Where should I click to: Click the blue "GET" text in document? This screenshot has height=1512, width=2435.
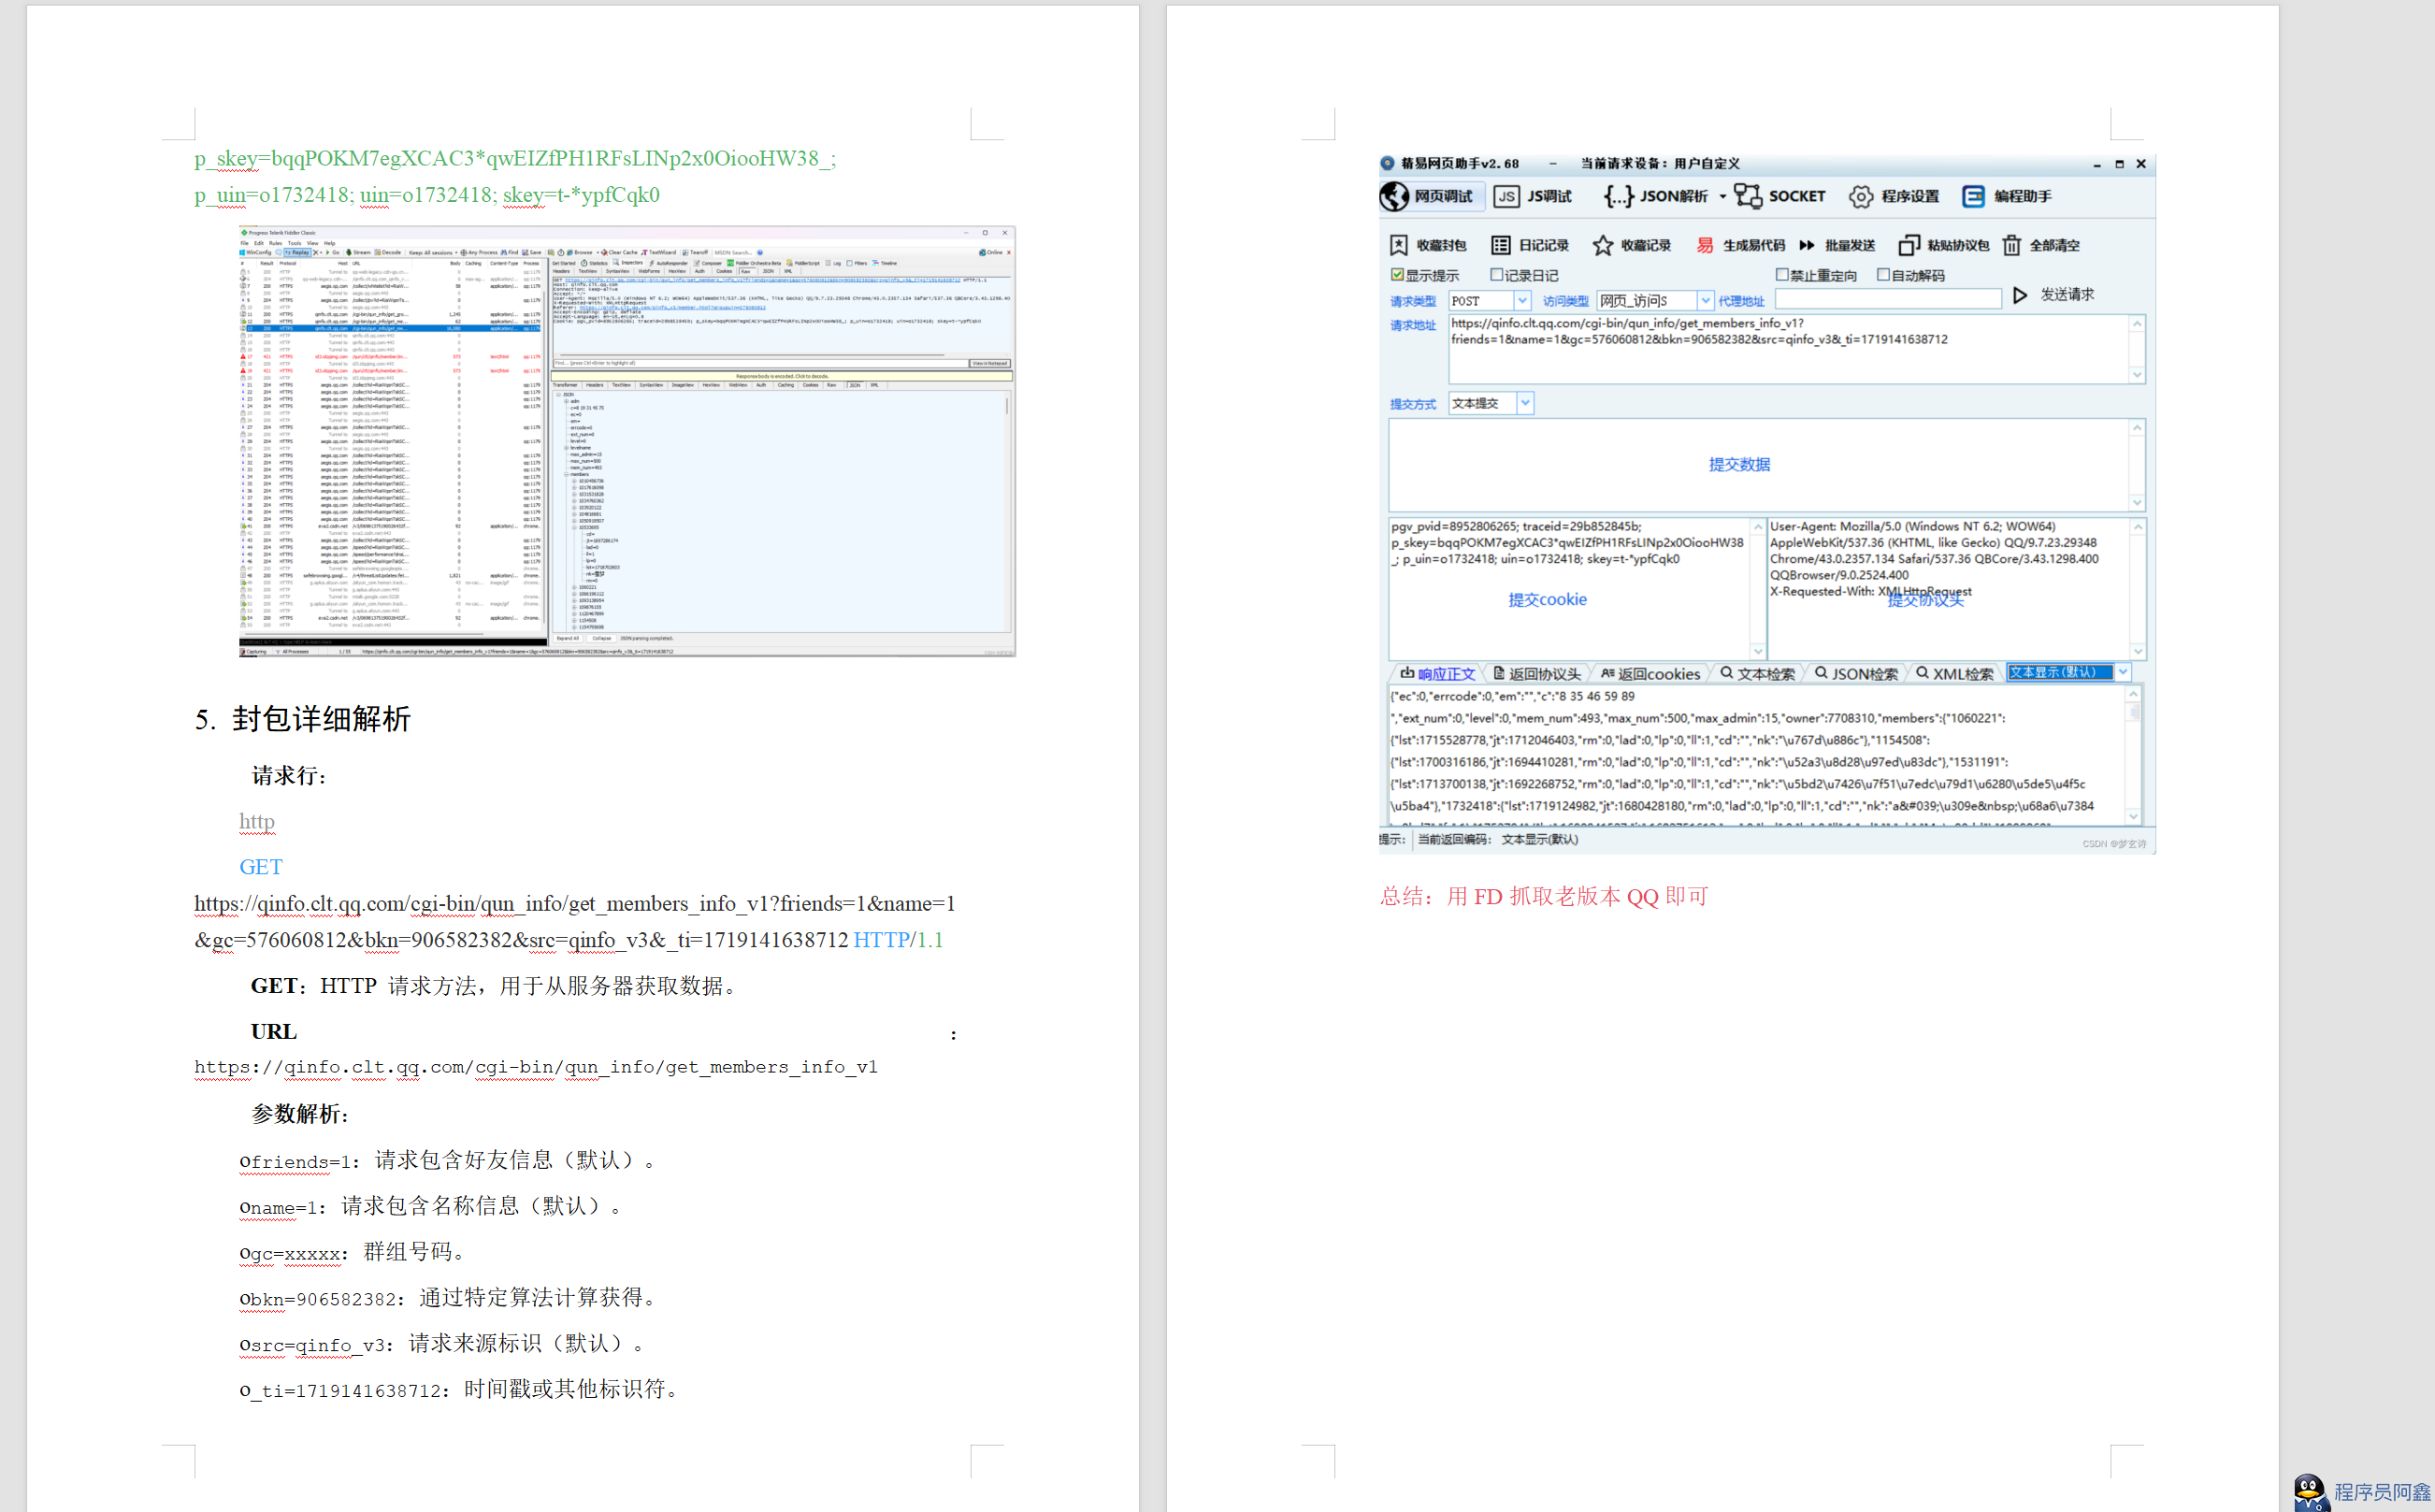coord(260,867)
